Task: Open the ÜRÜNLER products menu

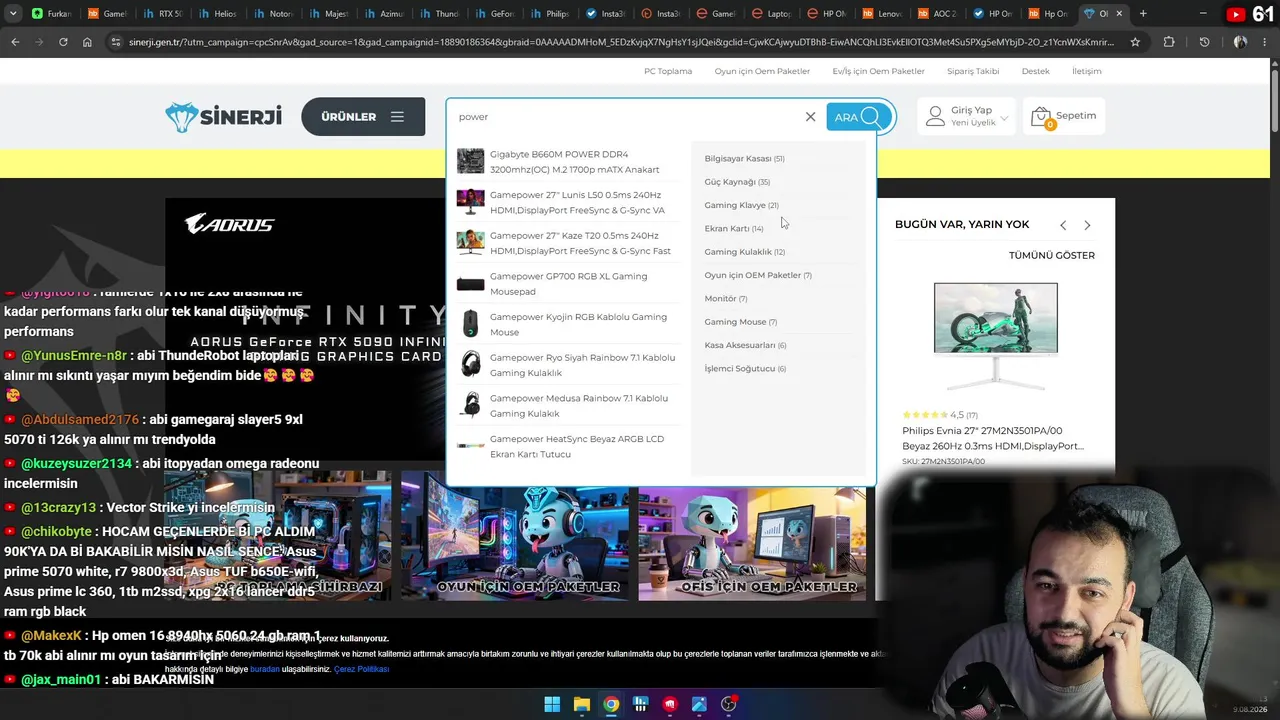Action: click(363, 117)
